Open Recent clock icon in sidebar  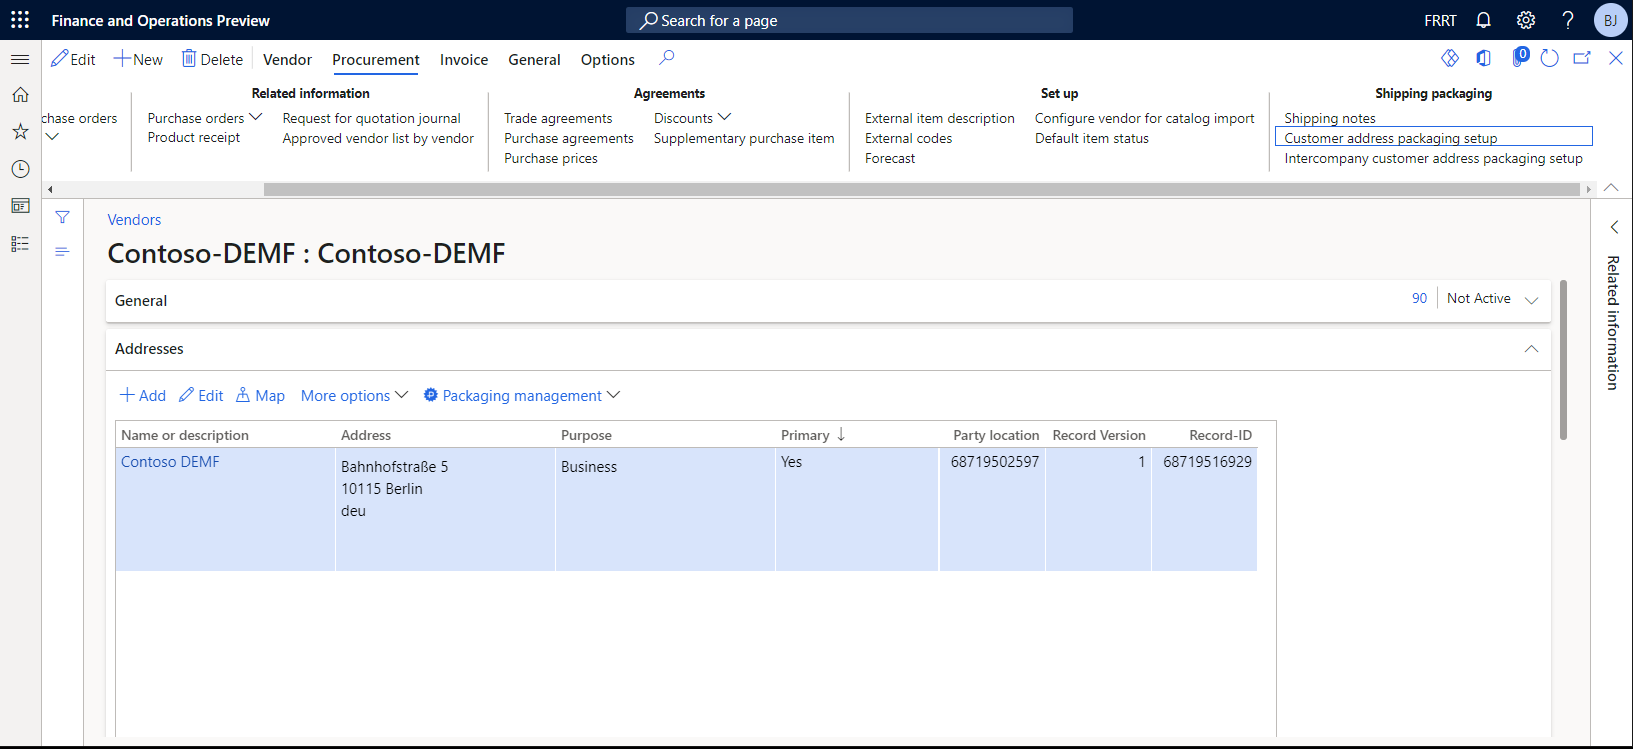20,169
